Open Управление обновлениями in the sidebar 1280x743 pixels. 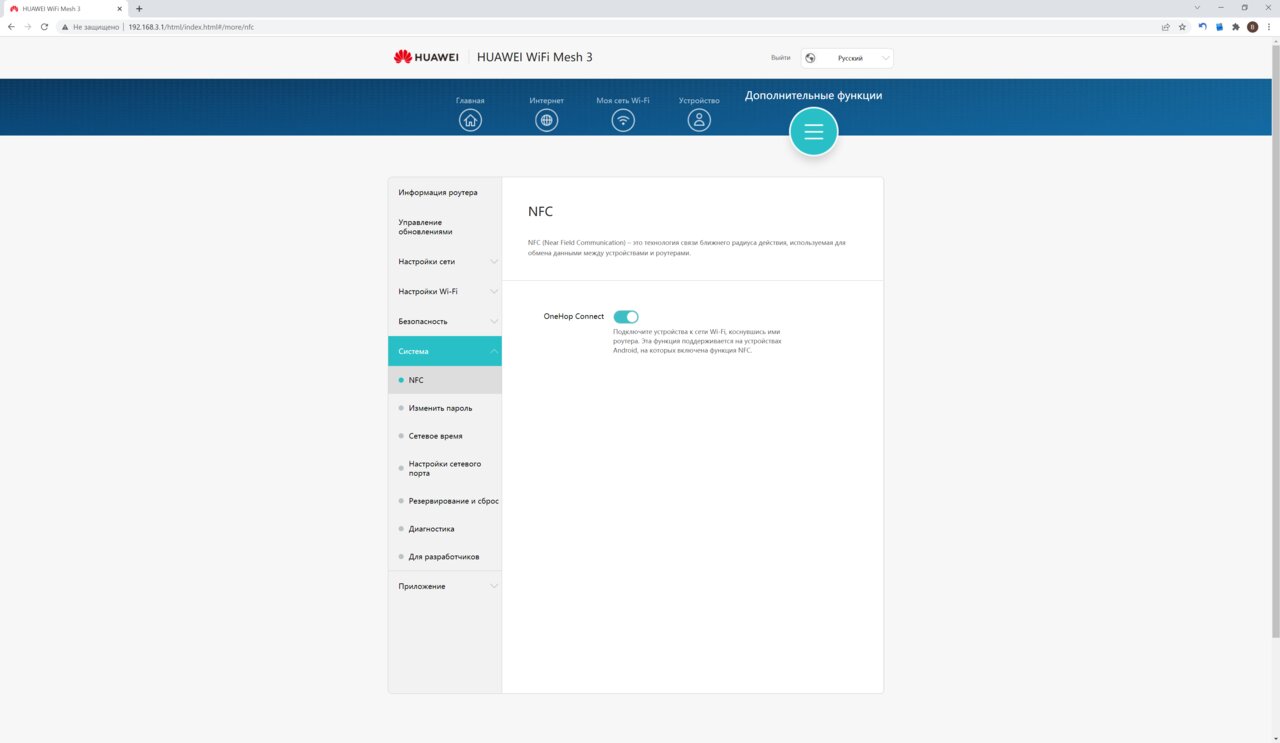coord(445,227)
